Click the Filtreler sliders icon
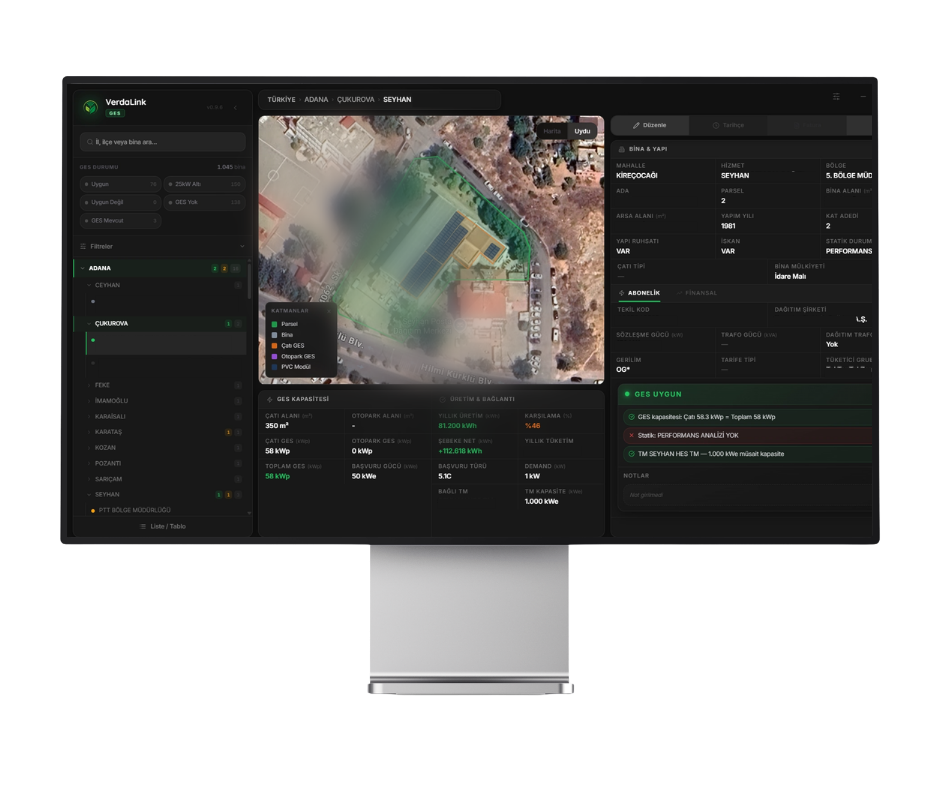This screenshot has height=788, width=940. 83,246
